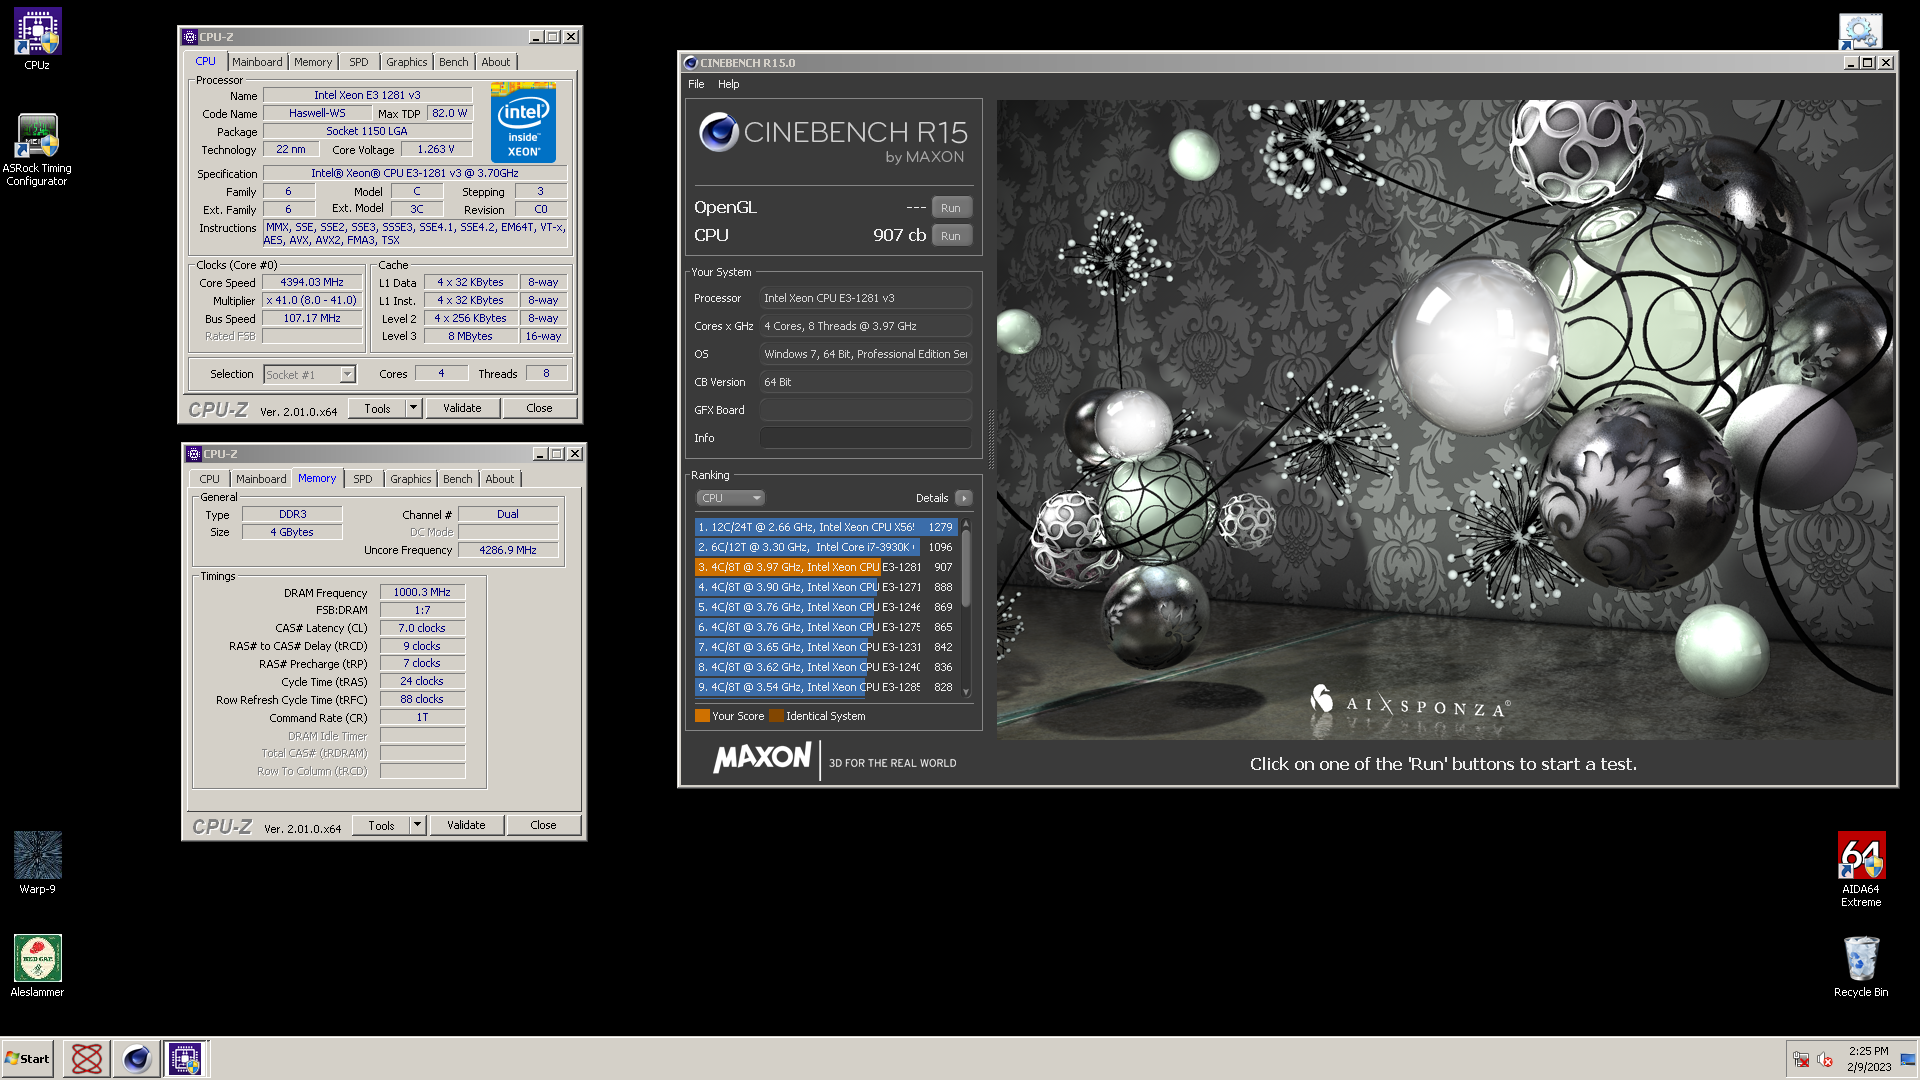1920x1080 pixels.
Task: Switch to SPD tab in top CPU-Z window
Action: tap(359, 62)
